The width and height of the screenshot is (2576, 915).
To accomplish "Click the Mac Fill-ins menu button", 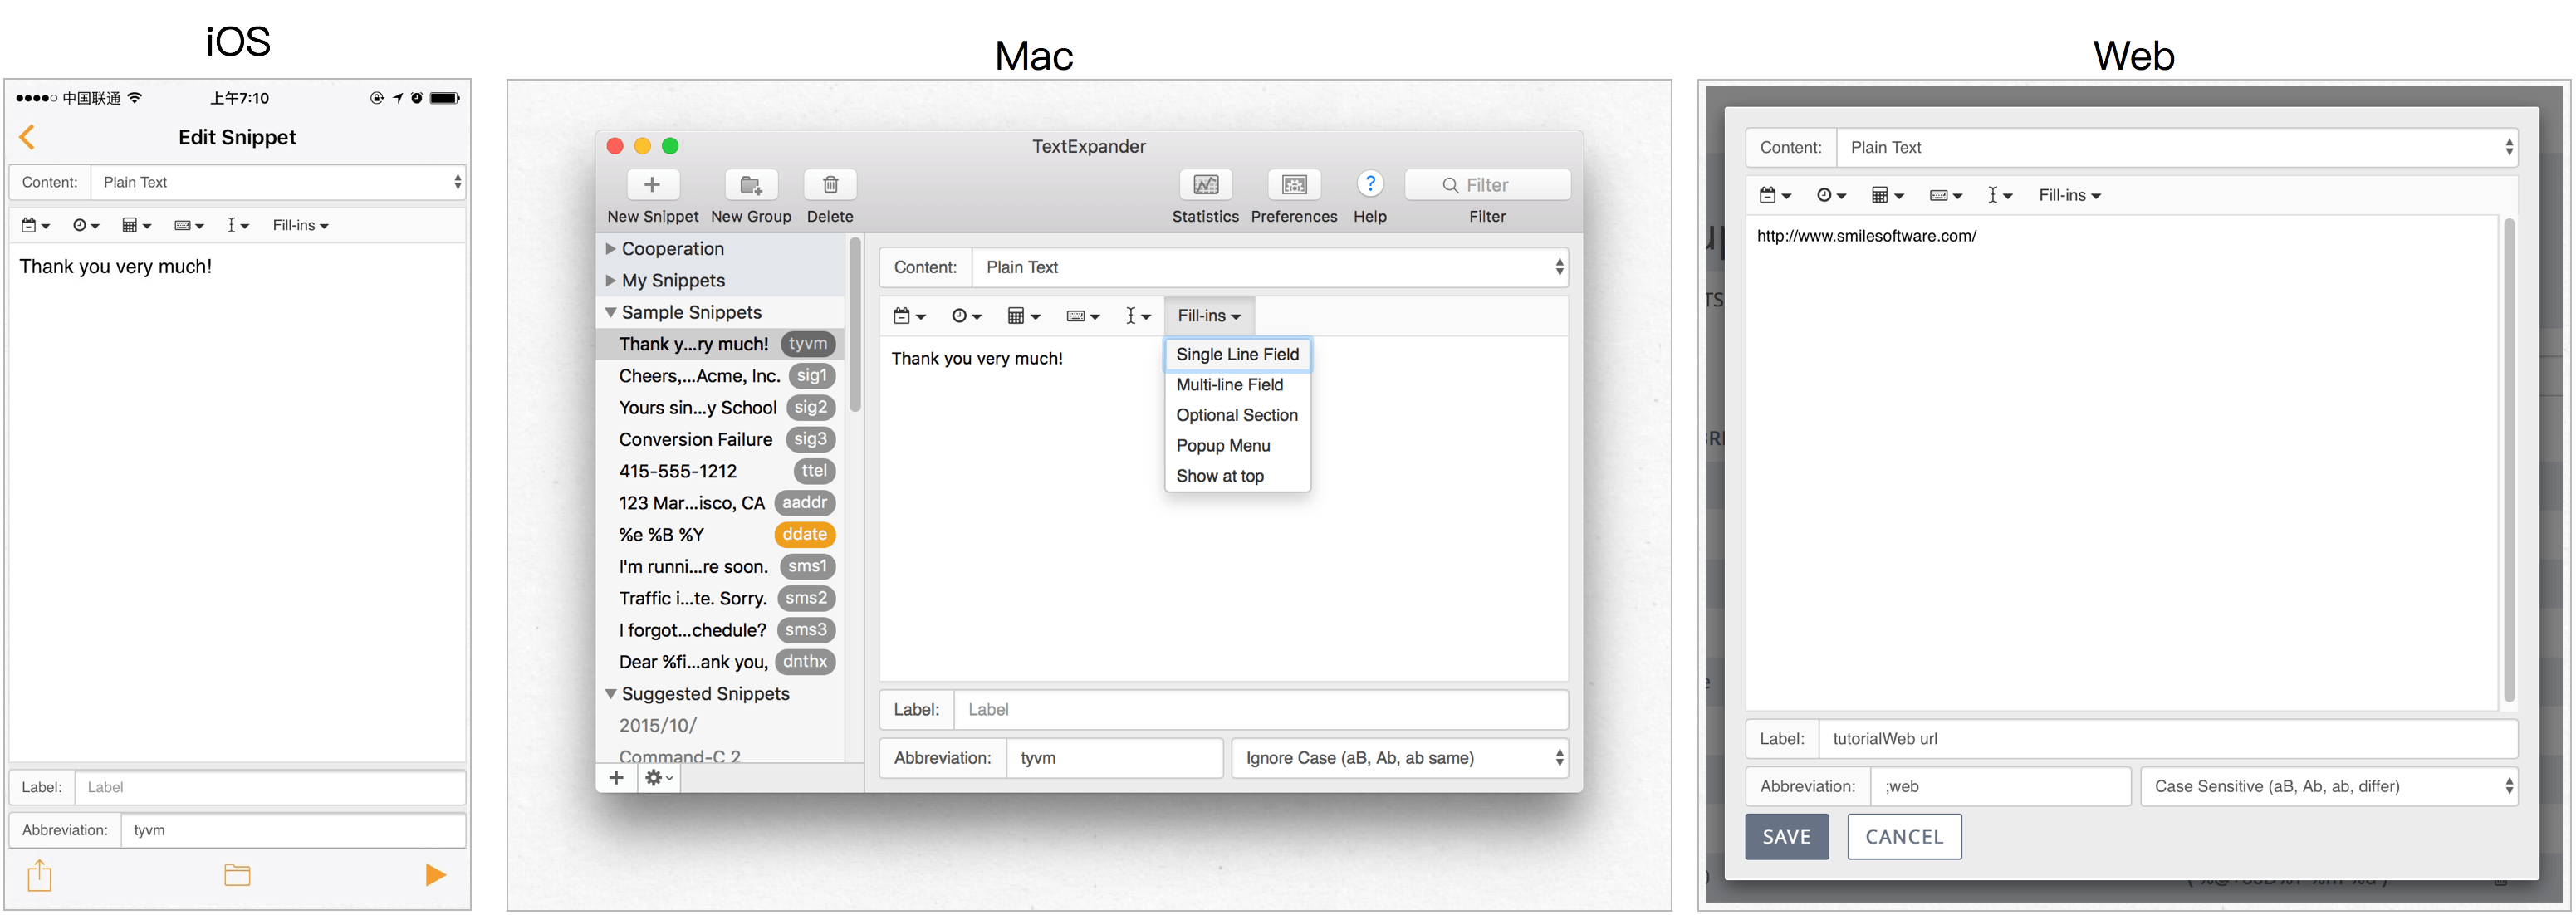I will pos(1209,316).
